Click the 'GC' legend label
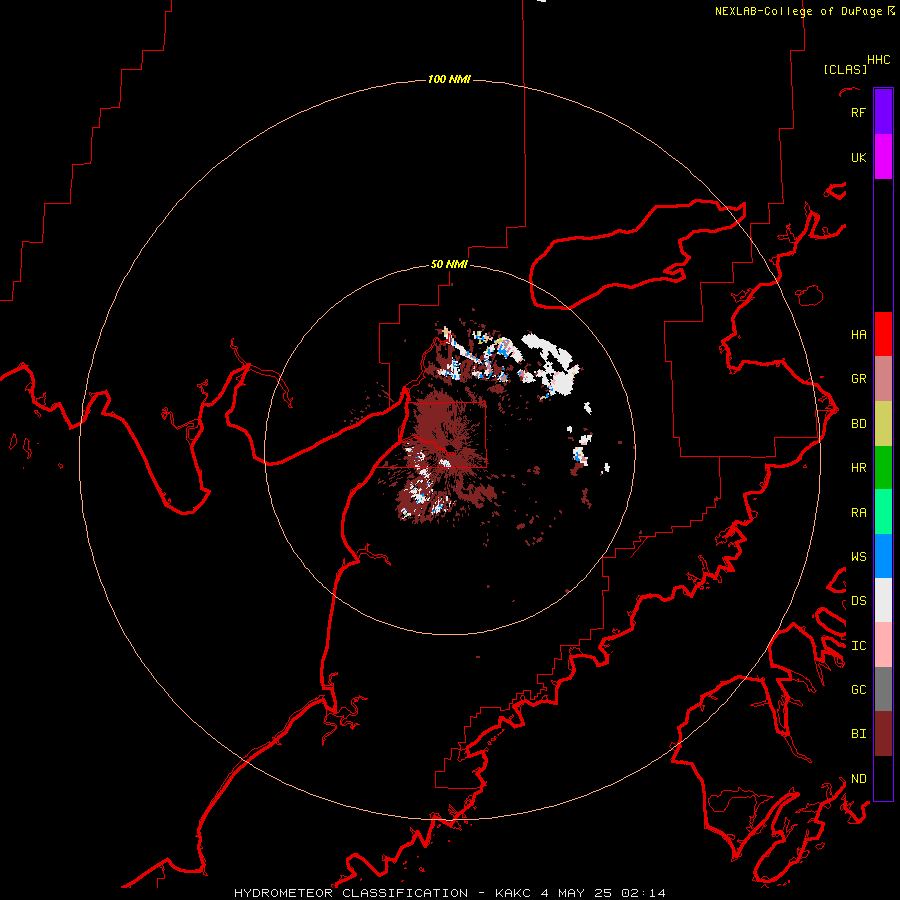Viewport: 900px width, 900px height. click(858, 690)
